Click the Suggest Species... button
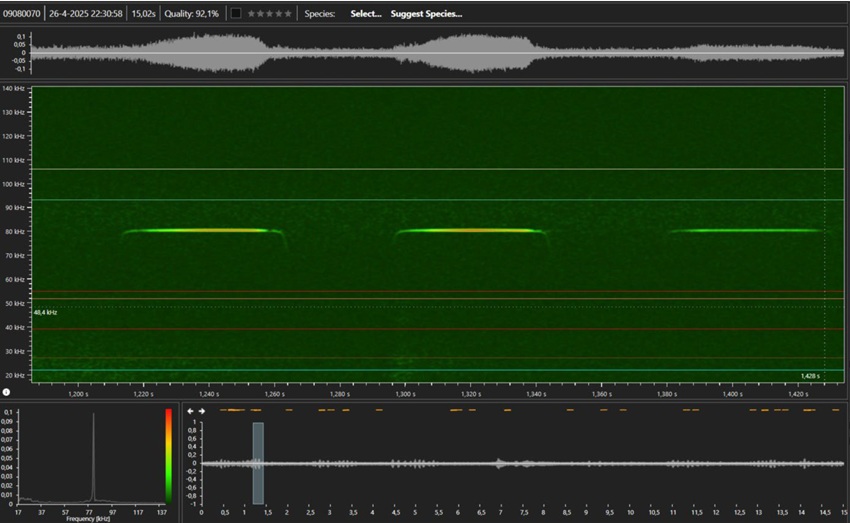 coord(426,14)
